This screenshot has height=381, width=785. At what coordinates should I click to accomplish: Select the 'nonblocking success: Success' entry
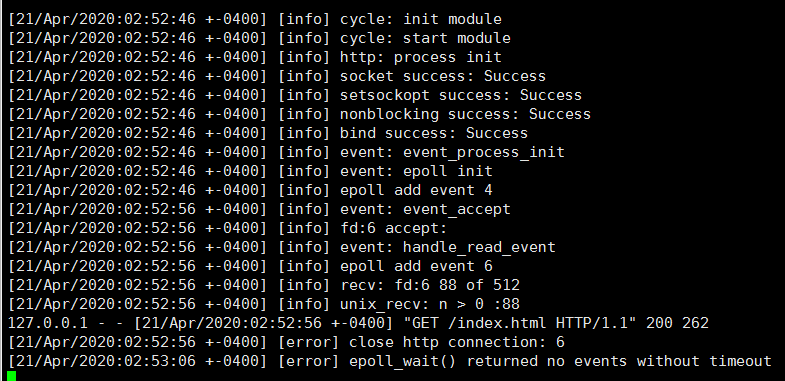click(x=465, y=114)
